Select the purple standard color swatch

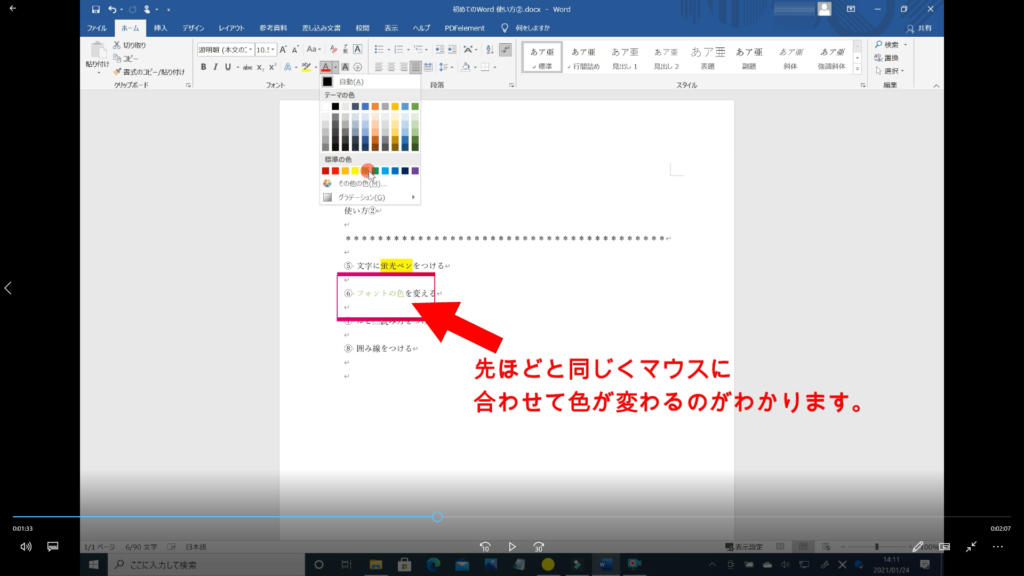(x=415, y=171)
